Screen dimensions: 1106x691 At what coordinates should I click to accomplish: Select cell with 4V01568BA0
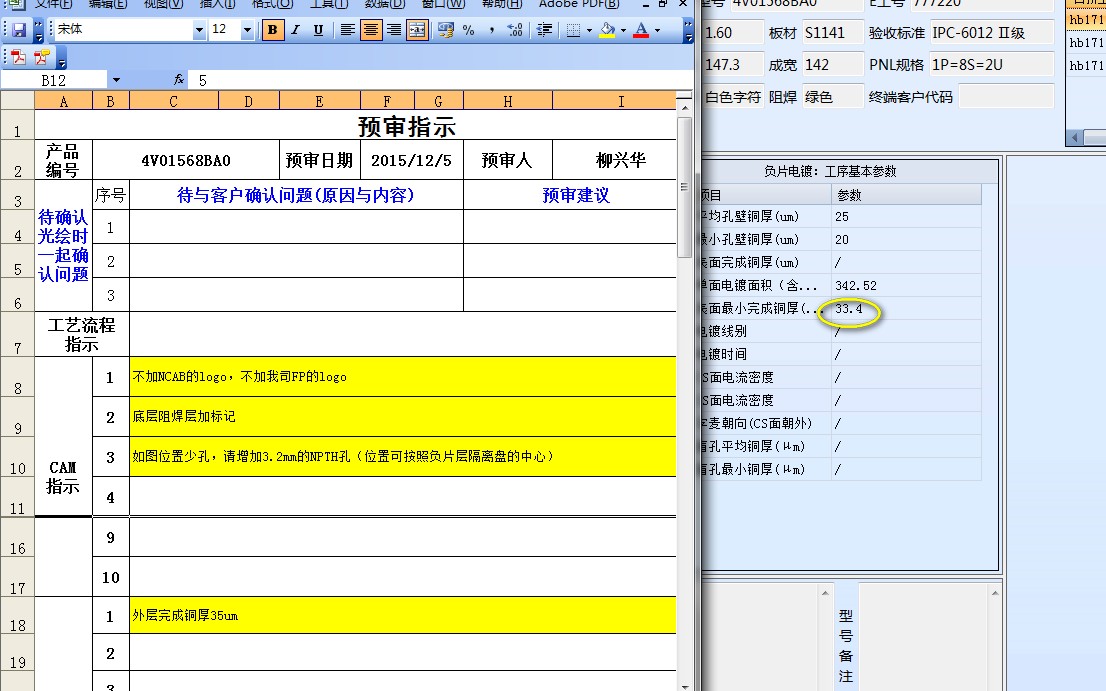tap(186, 160)
